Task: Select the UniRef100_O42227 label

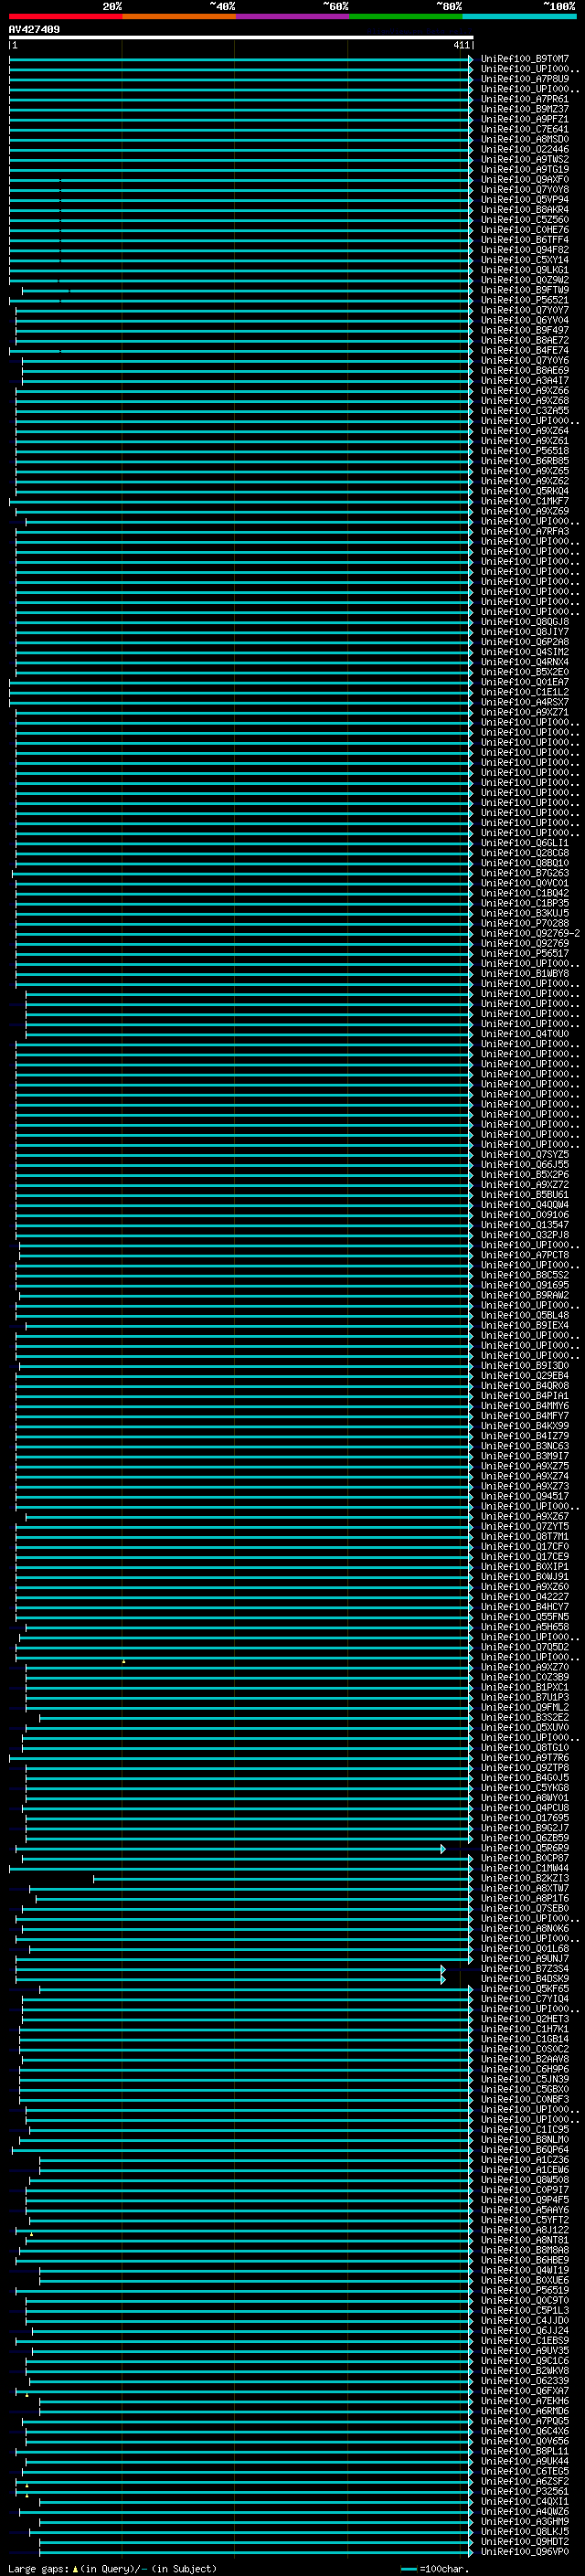Action: [x=525, y=1597]
